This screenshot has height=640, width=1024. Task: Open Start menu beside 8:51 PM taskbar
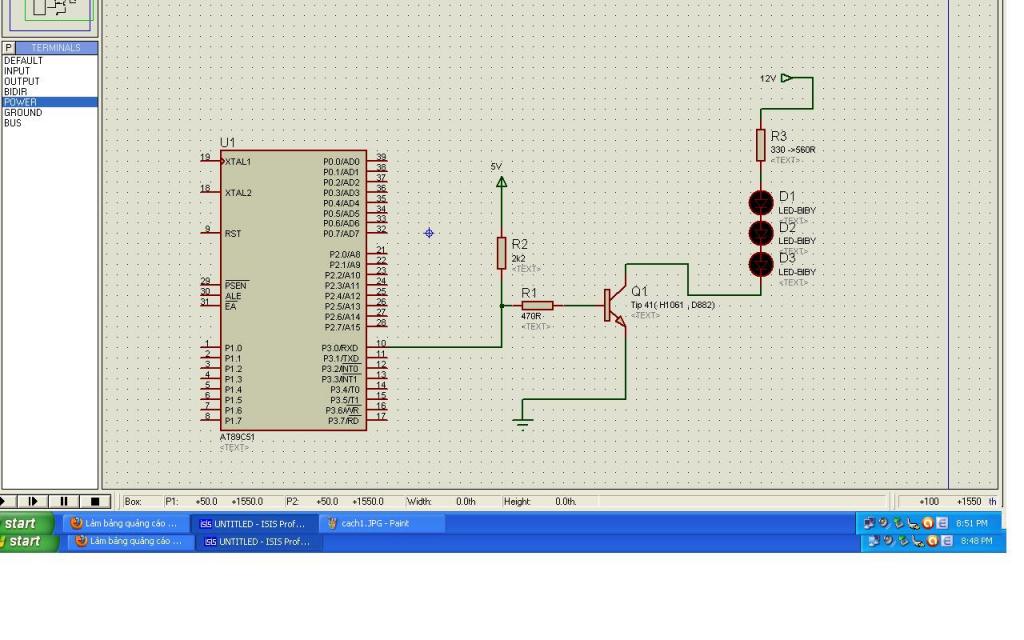pyautogui.click(x=26, y=524)
